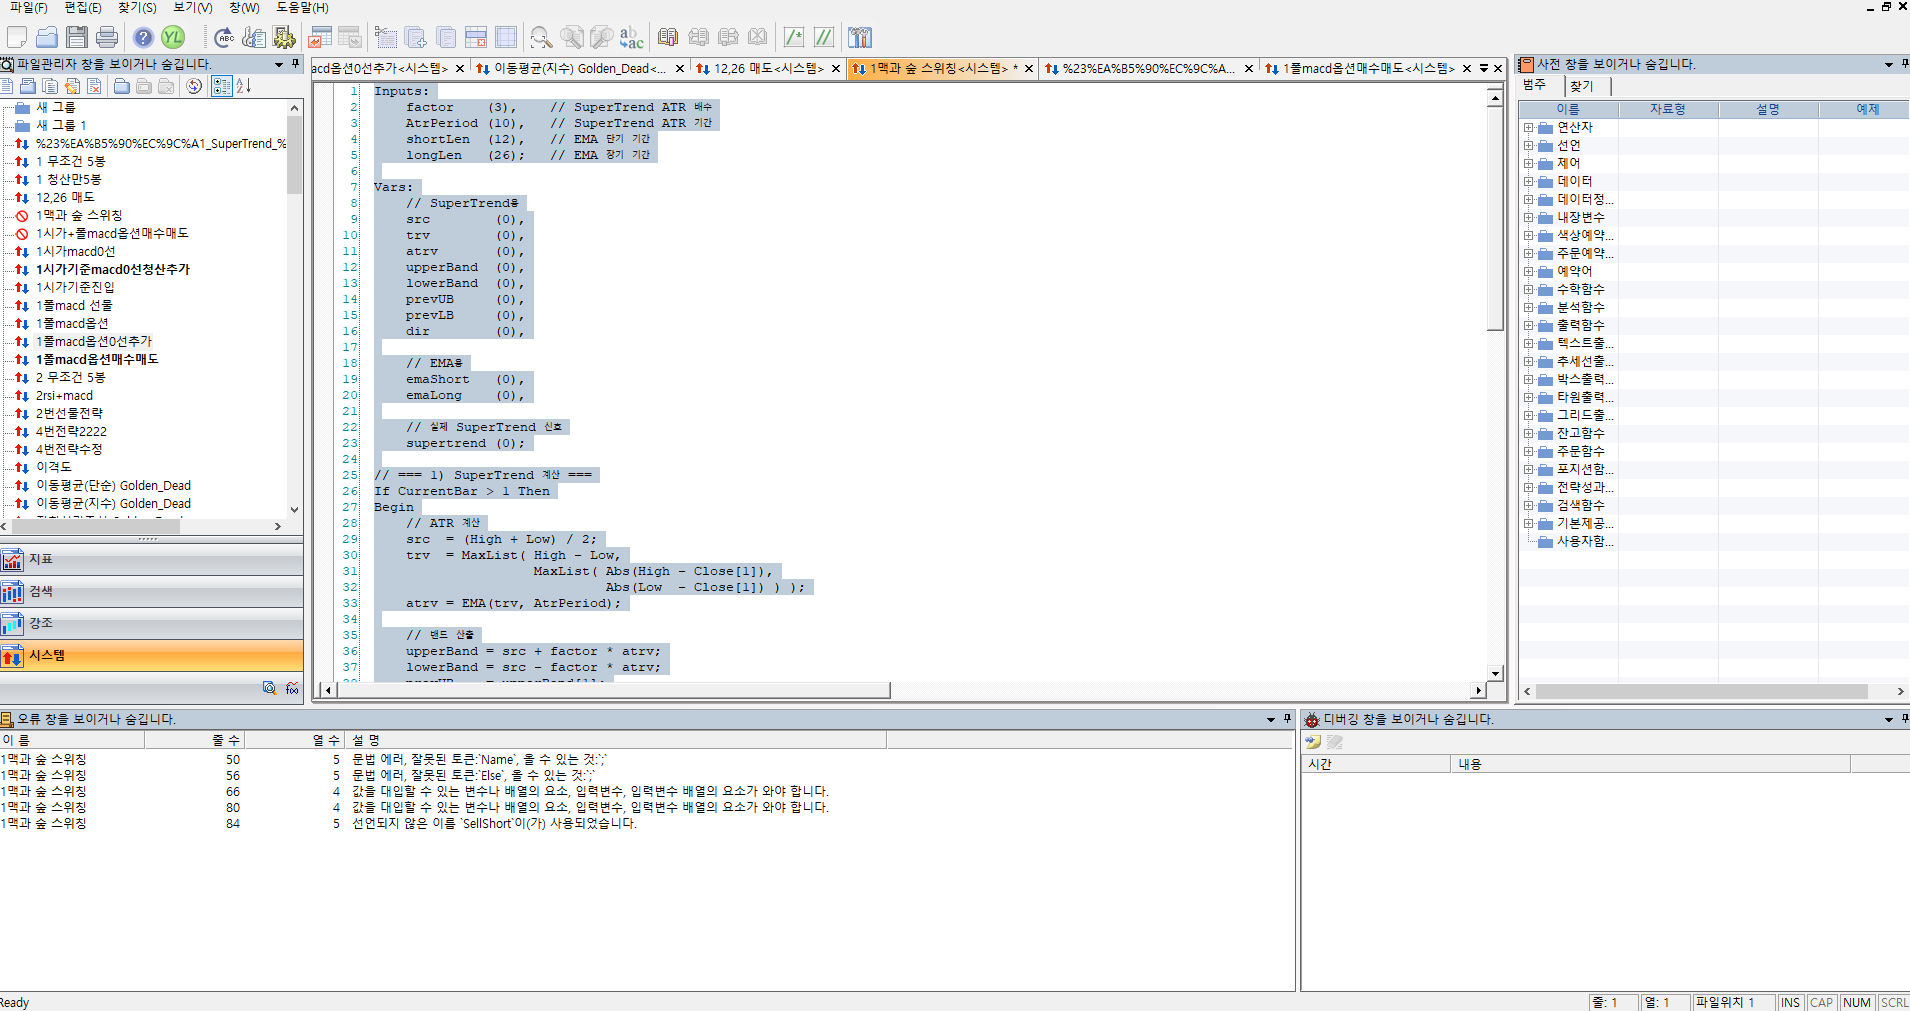Expand the 연산자 folder node
The height and width of the screenshot is (1011, 1910).
click(1528, 127)
